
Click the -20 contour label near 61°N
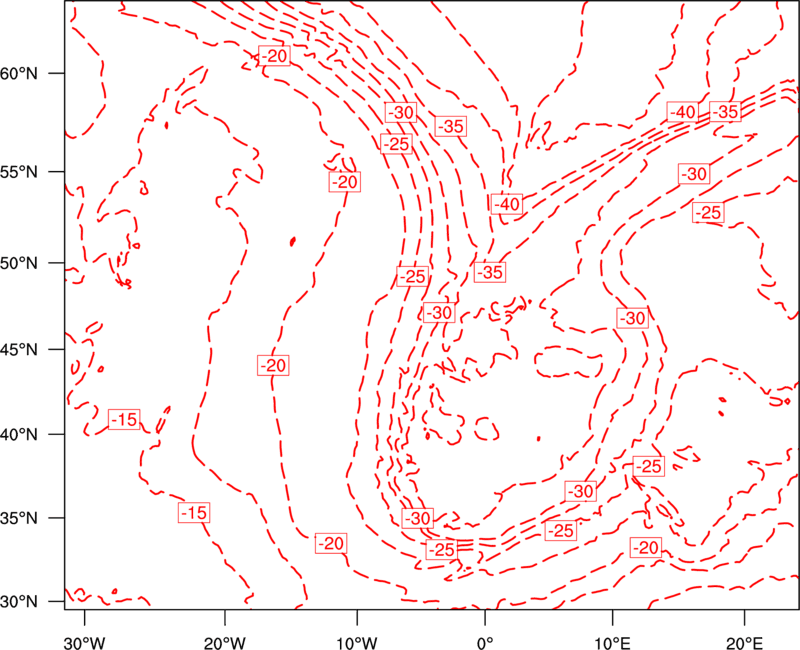(274, 56)
